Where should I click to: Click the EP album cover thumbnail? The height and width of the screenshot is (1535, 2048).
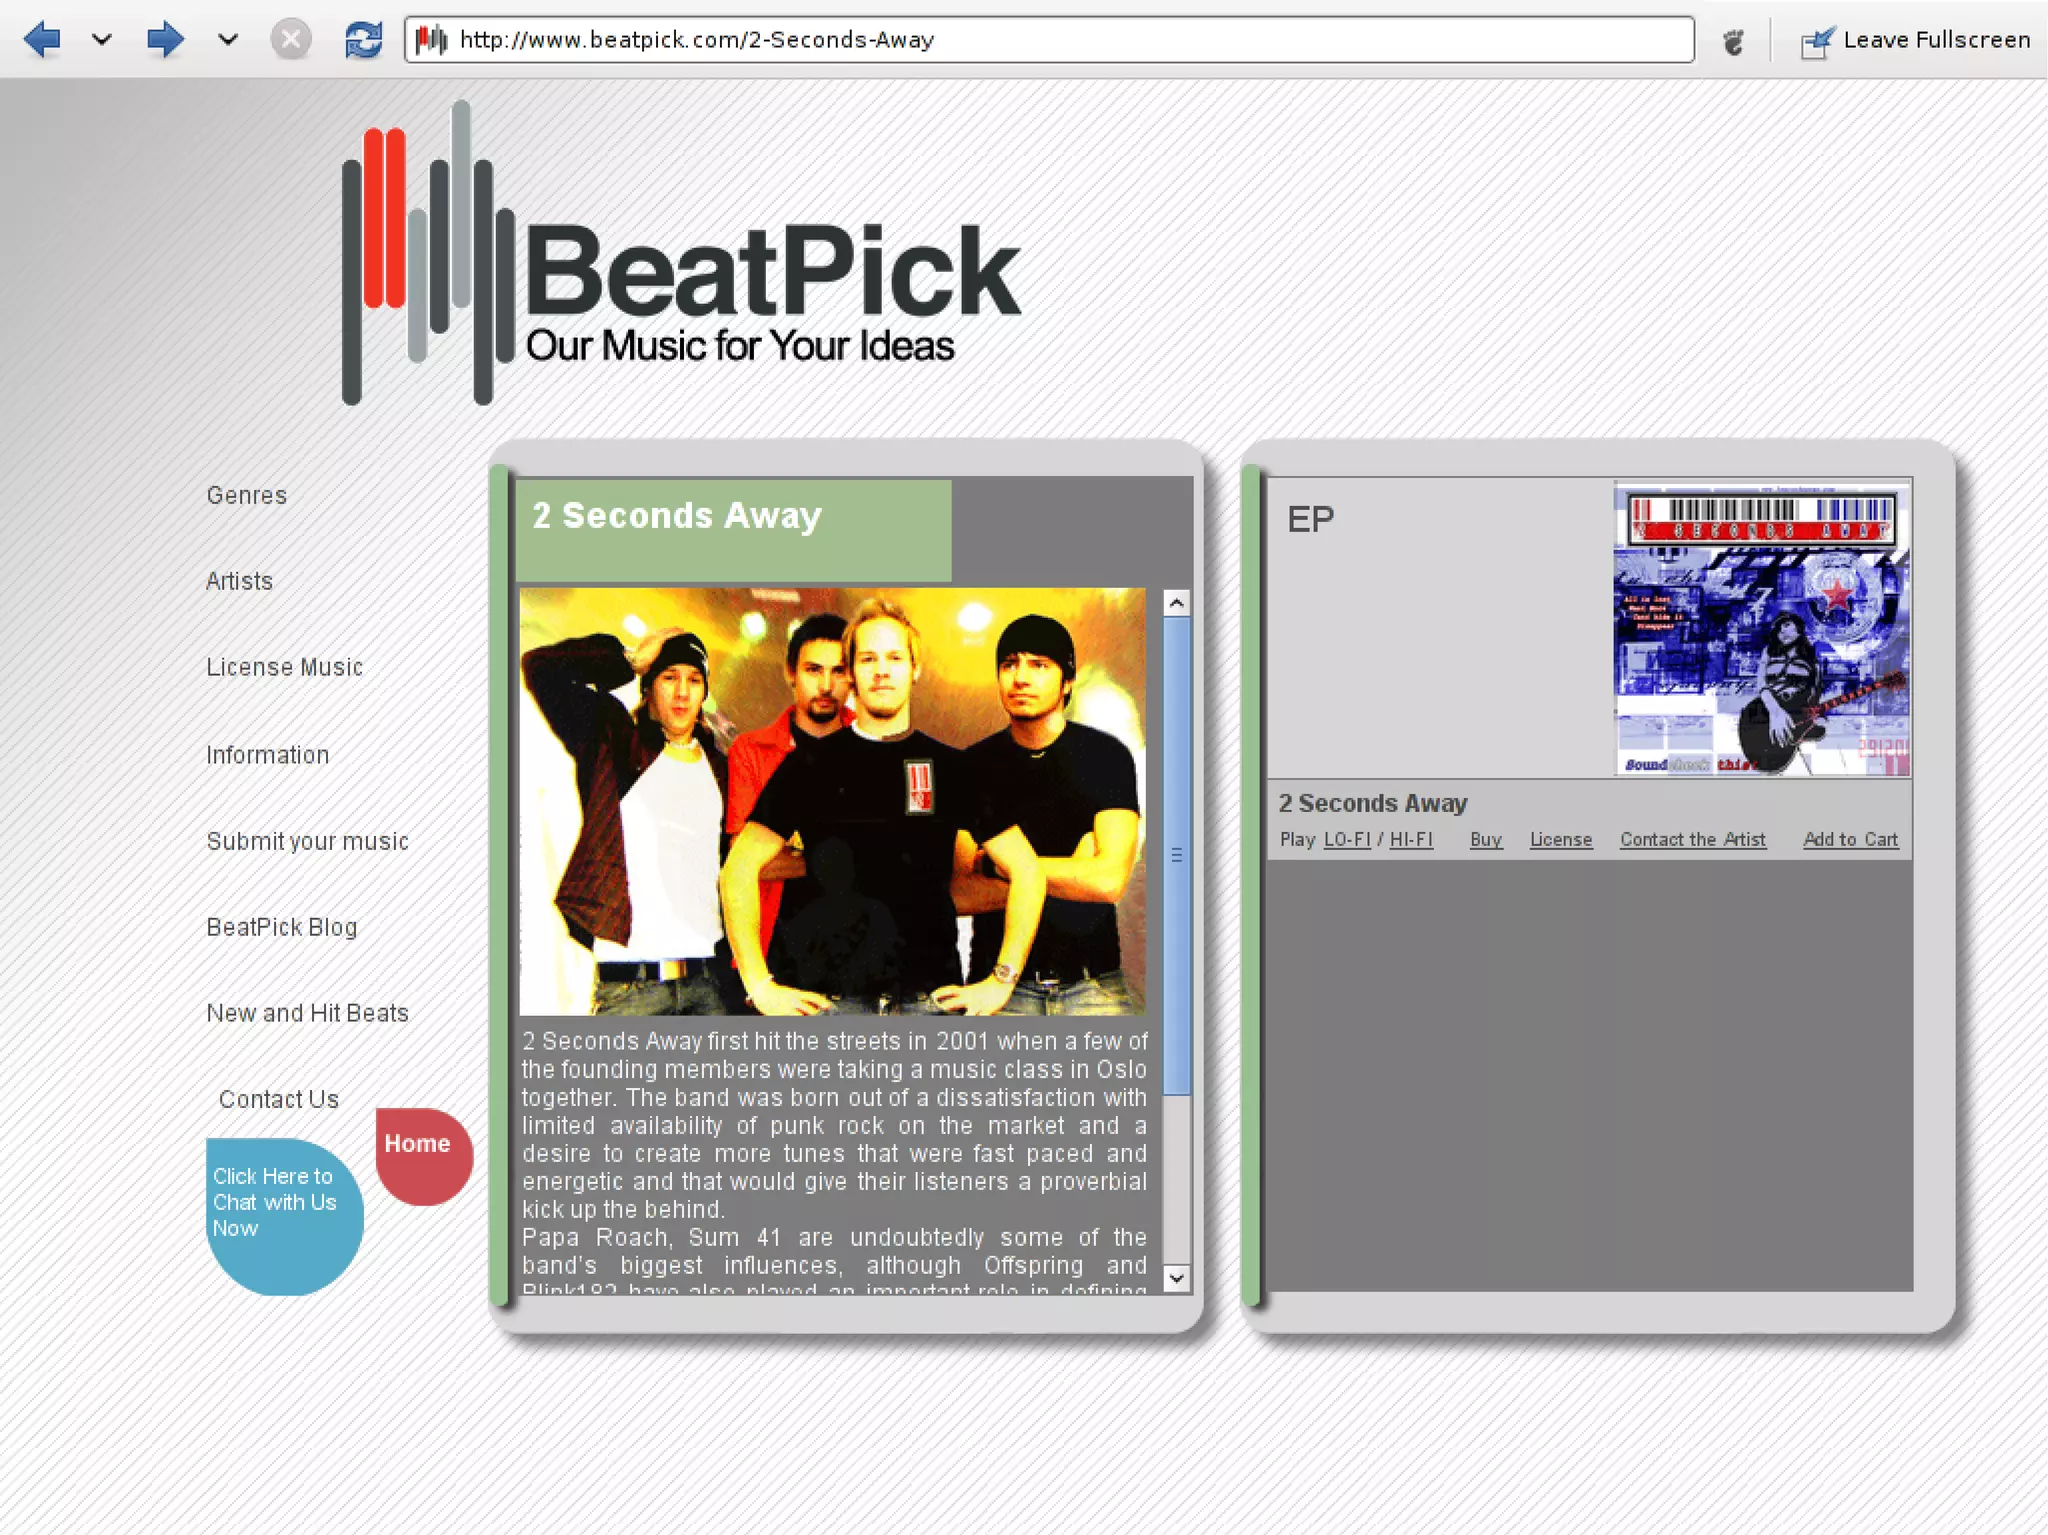point(1761,629)
